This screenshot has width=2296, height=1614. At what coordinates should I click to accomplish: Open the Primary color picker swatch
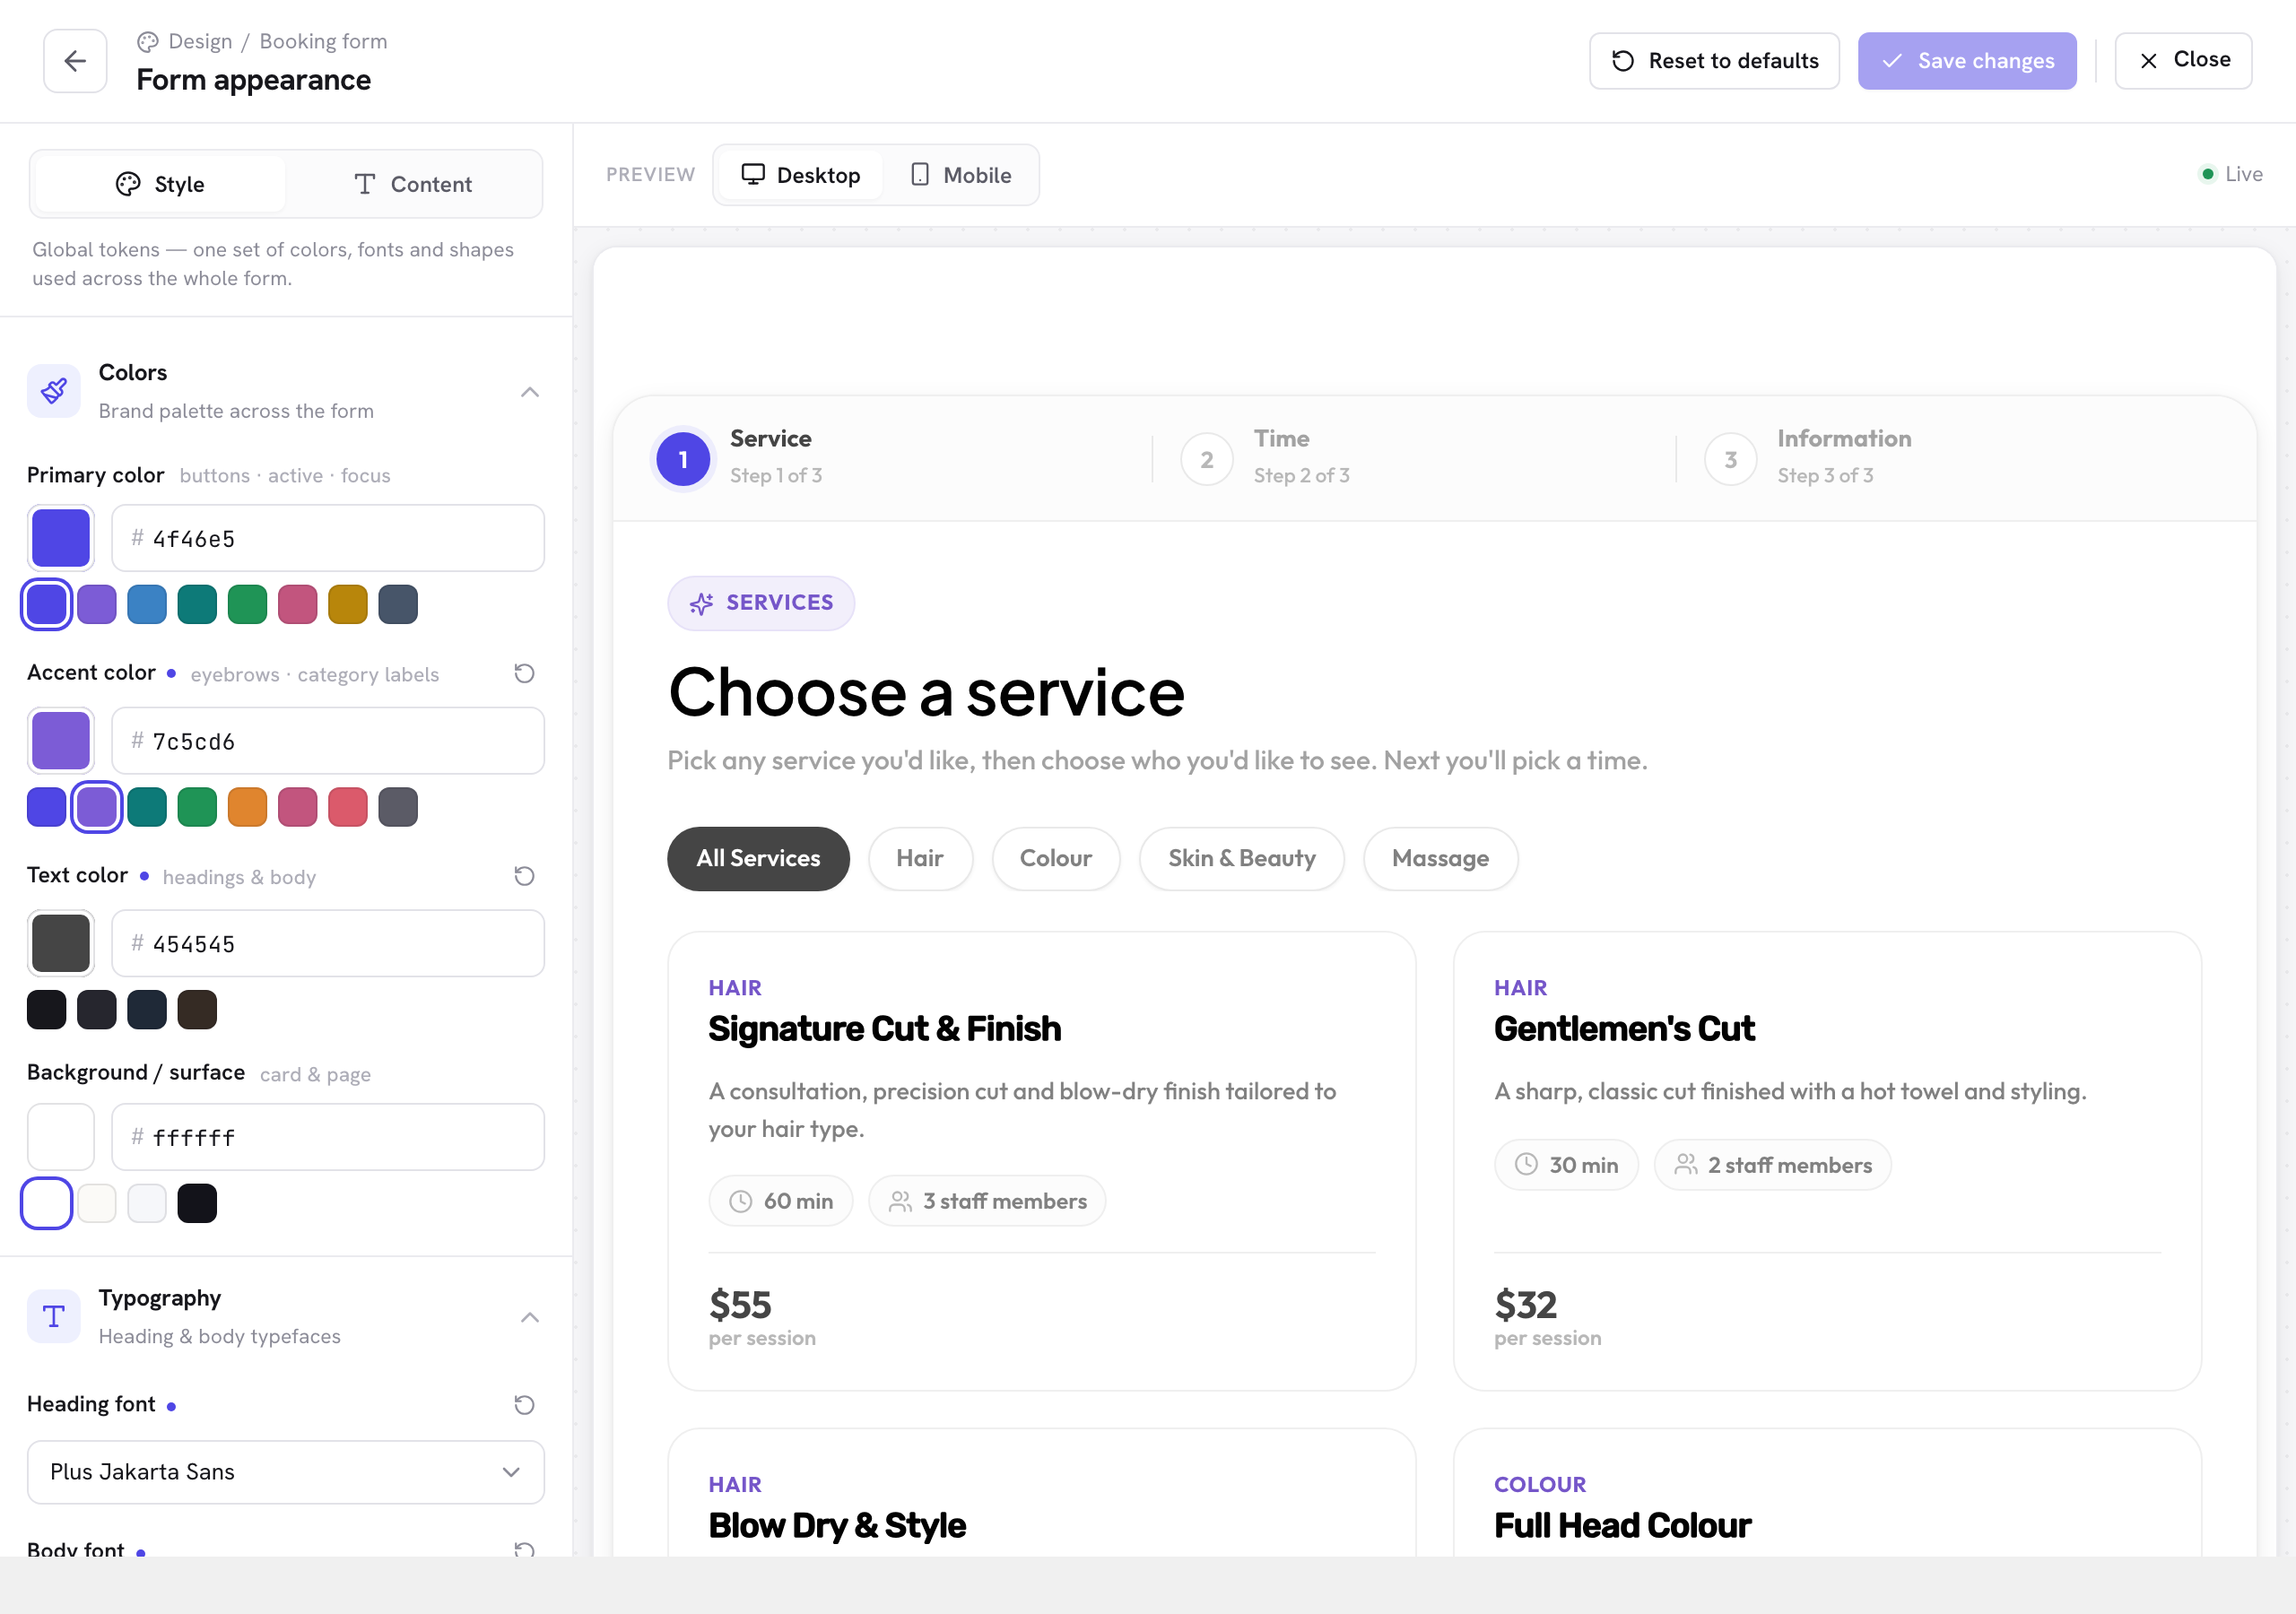coord(61,538)
